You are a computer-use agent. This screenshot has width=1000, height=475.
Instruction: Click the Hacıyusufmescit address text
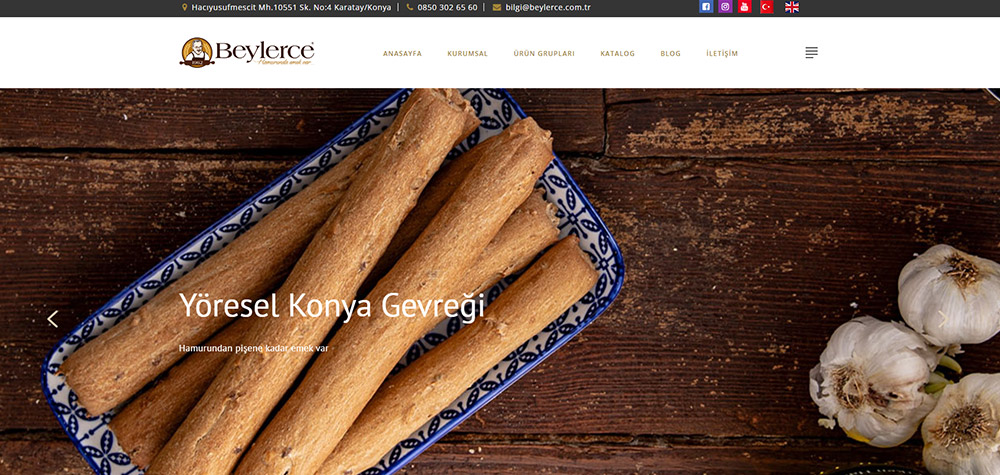292,8
